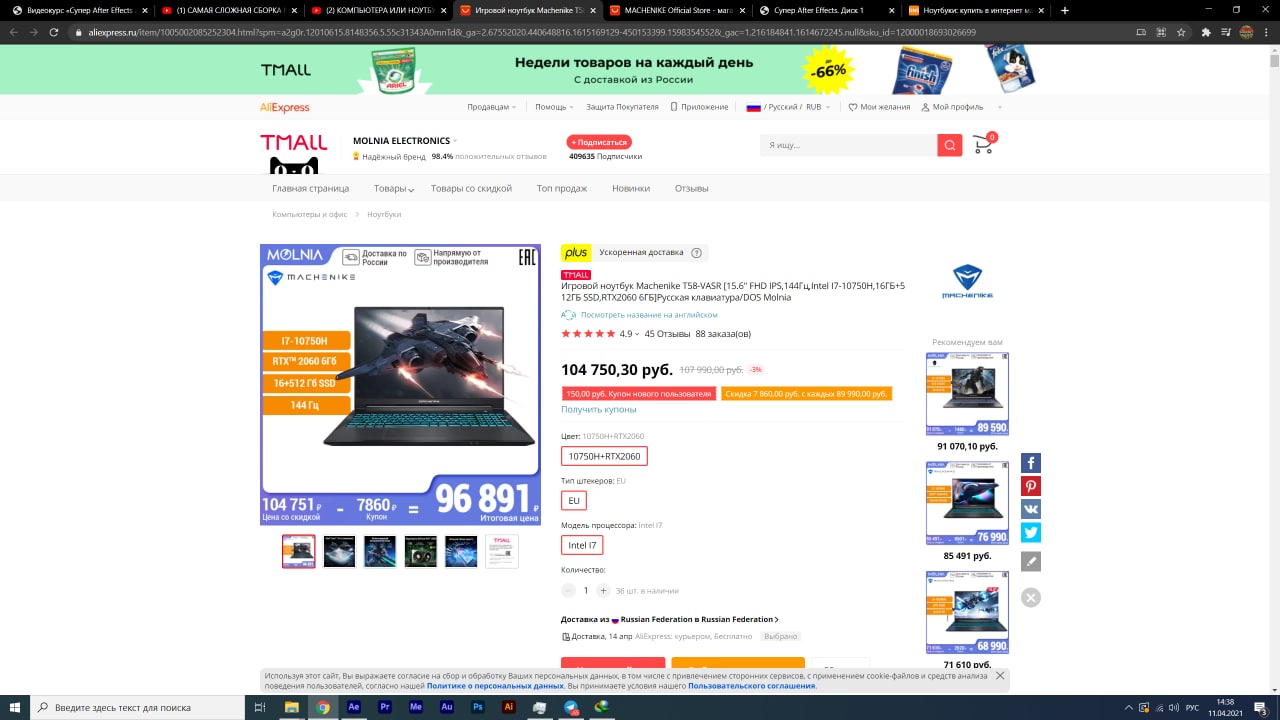Click Ноутбуки breadcrumb link
The image size is (1280, 720).
(x=384, y=214)
